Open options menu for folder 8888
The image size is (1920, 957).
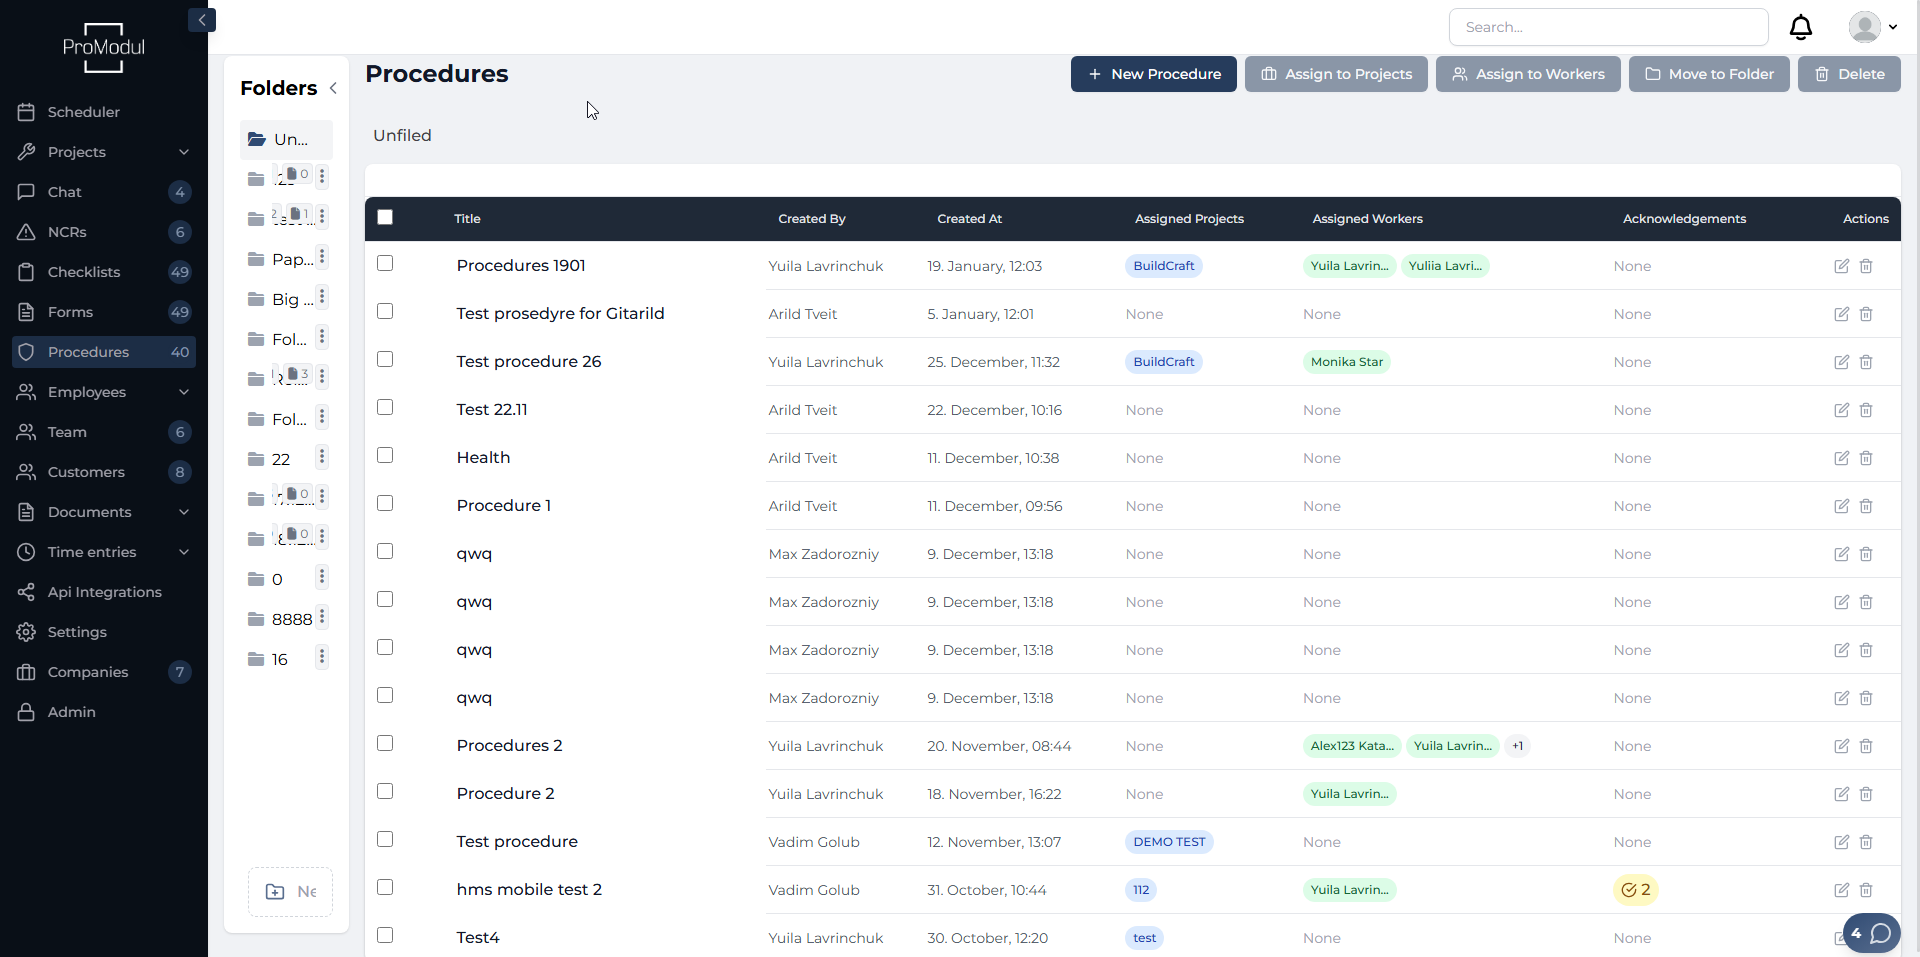click(x=322, y=618)
